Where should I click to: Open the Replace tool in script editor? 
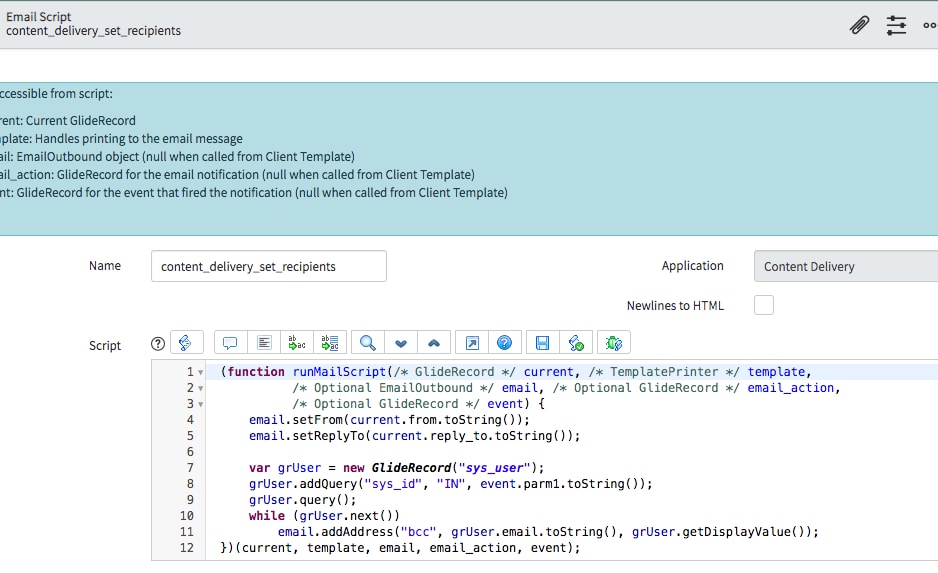(x=297, y=343)
